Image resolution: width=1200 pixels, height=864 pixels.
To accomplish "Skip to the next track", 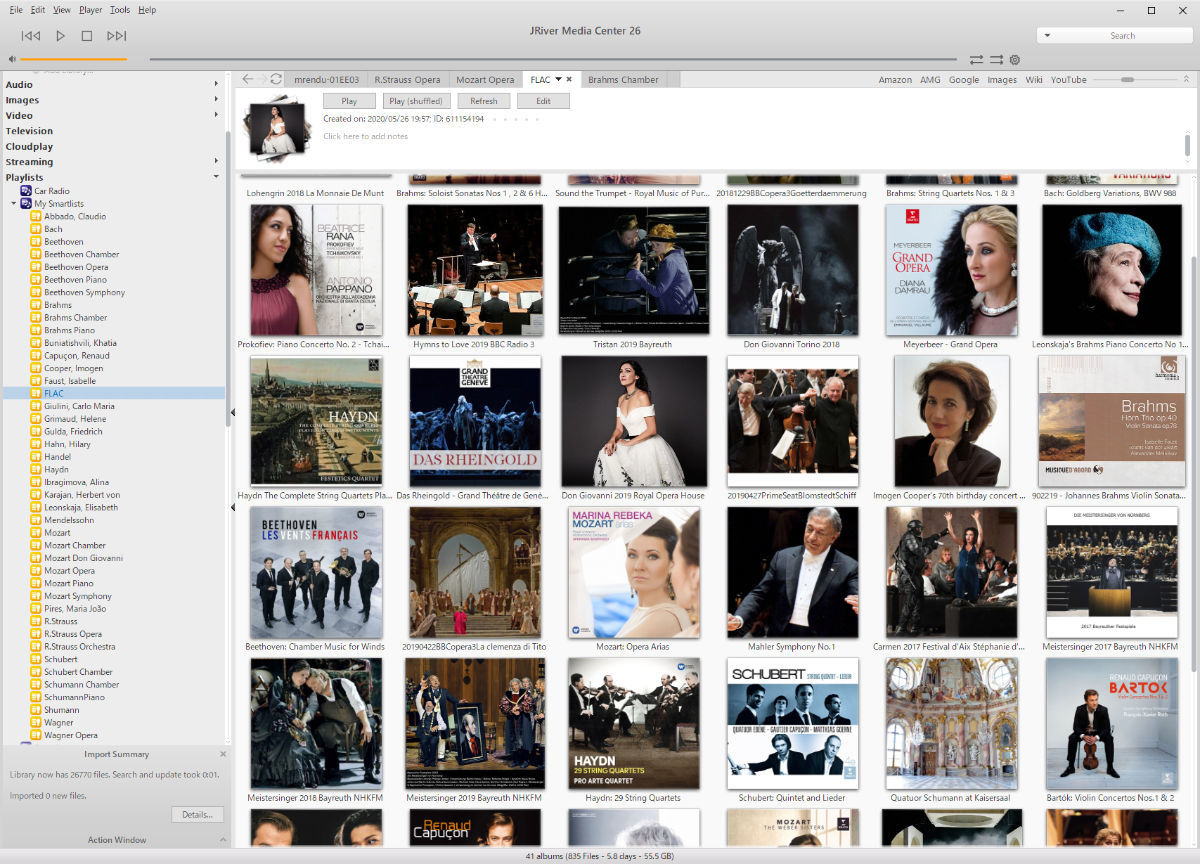I will (116, 36).
